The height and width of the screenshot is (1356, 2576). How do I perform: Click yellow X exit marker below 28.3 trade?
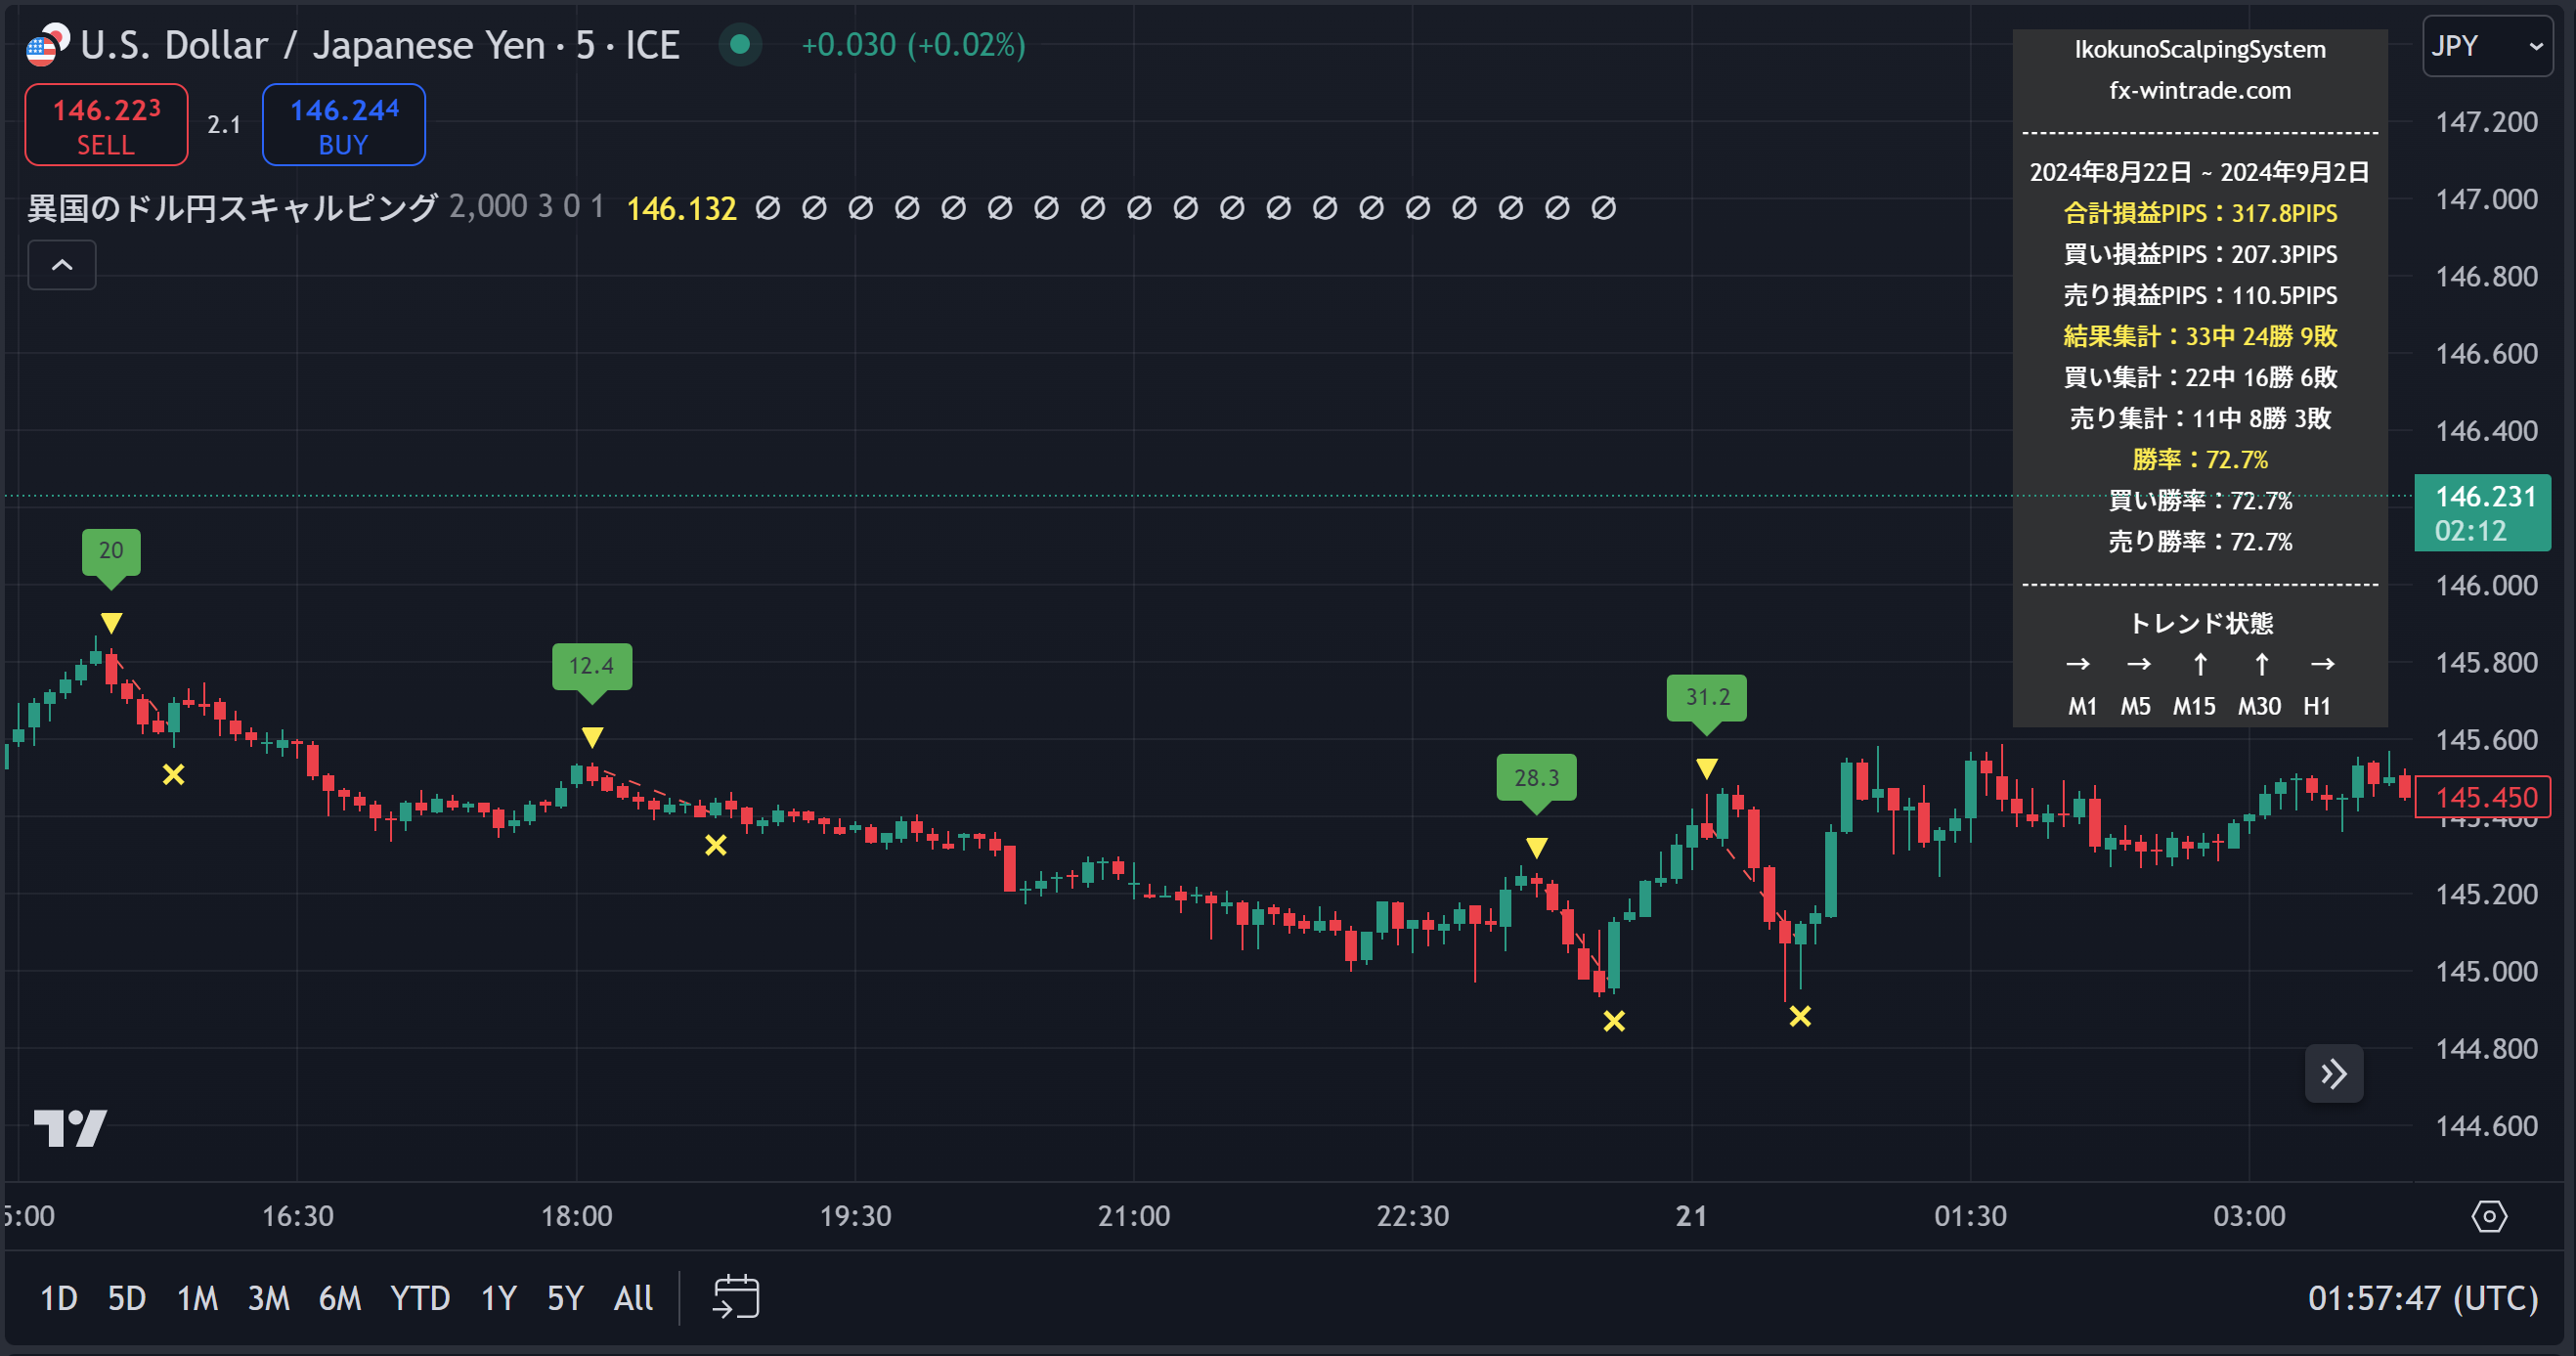click(x=1614, y=1021)
